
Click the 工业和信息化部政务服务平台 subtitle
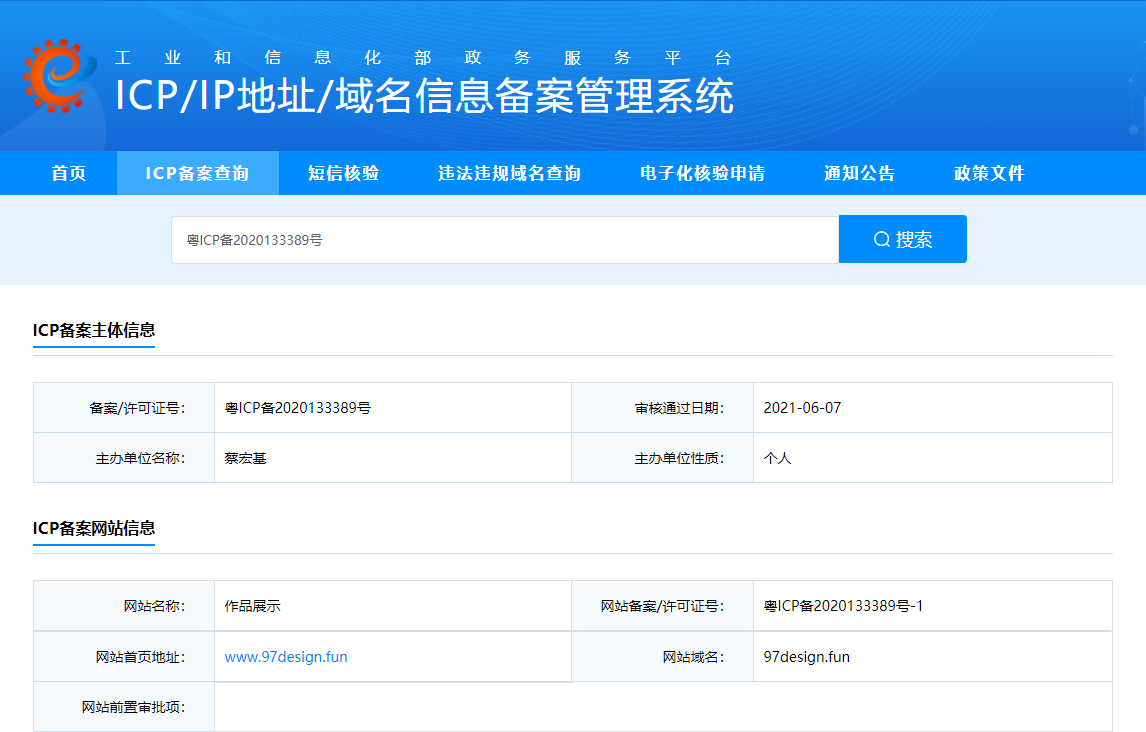pos(423,58)
